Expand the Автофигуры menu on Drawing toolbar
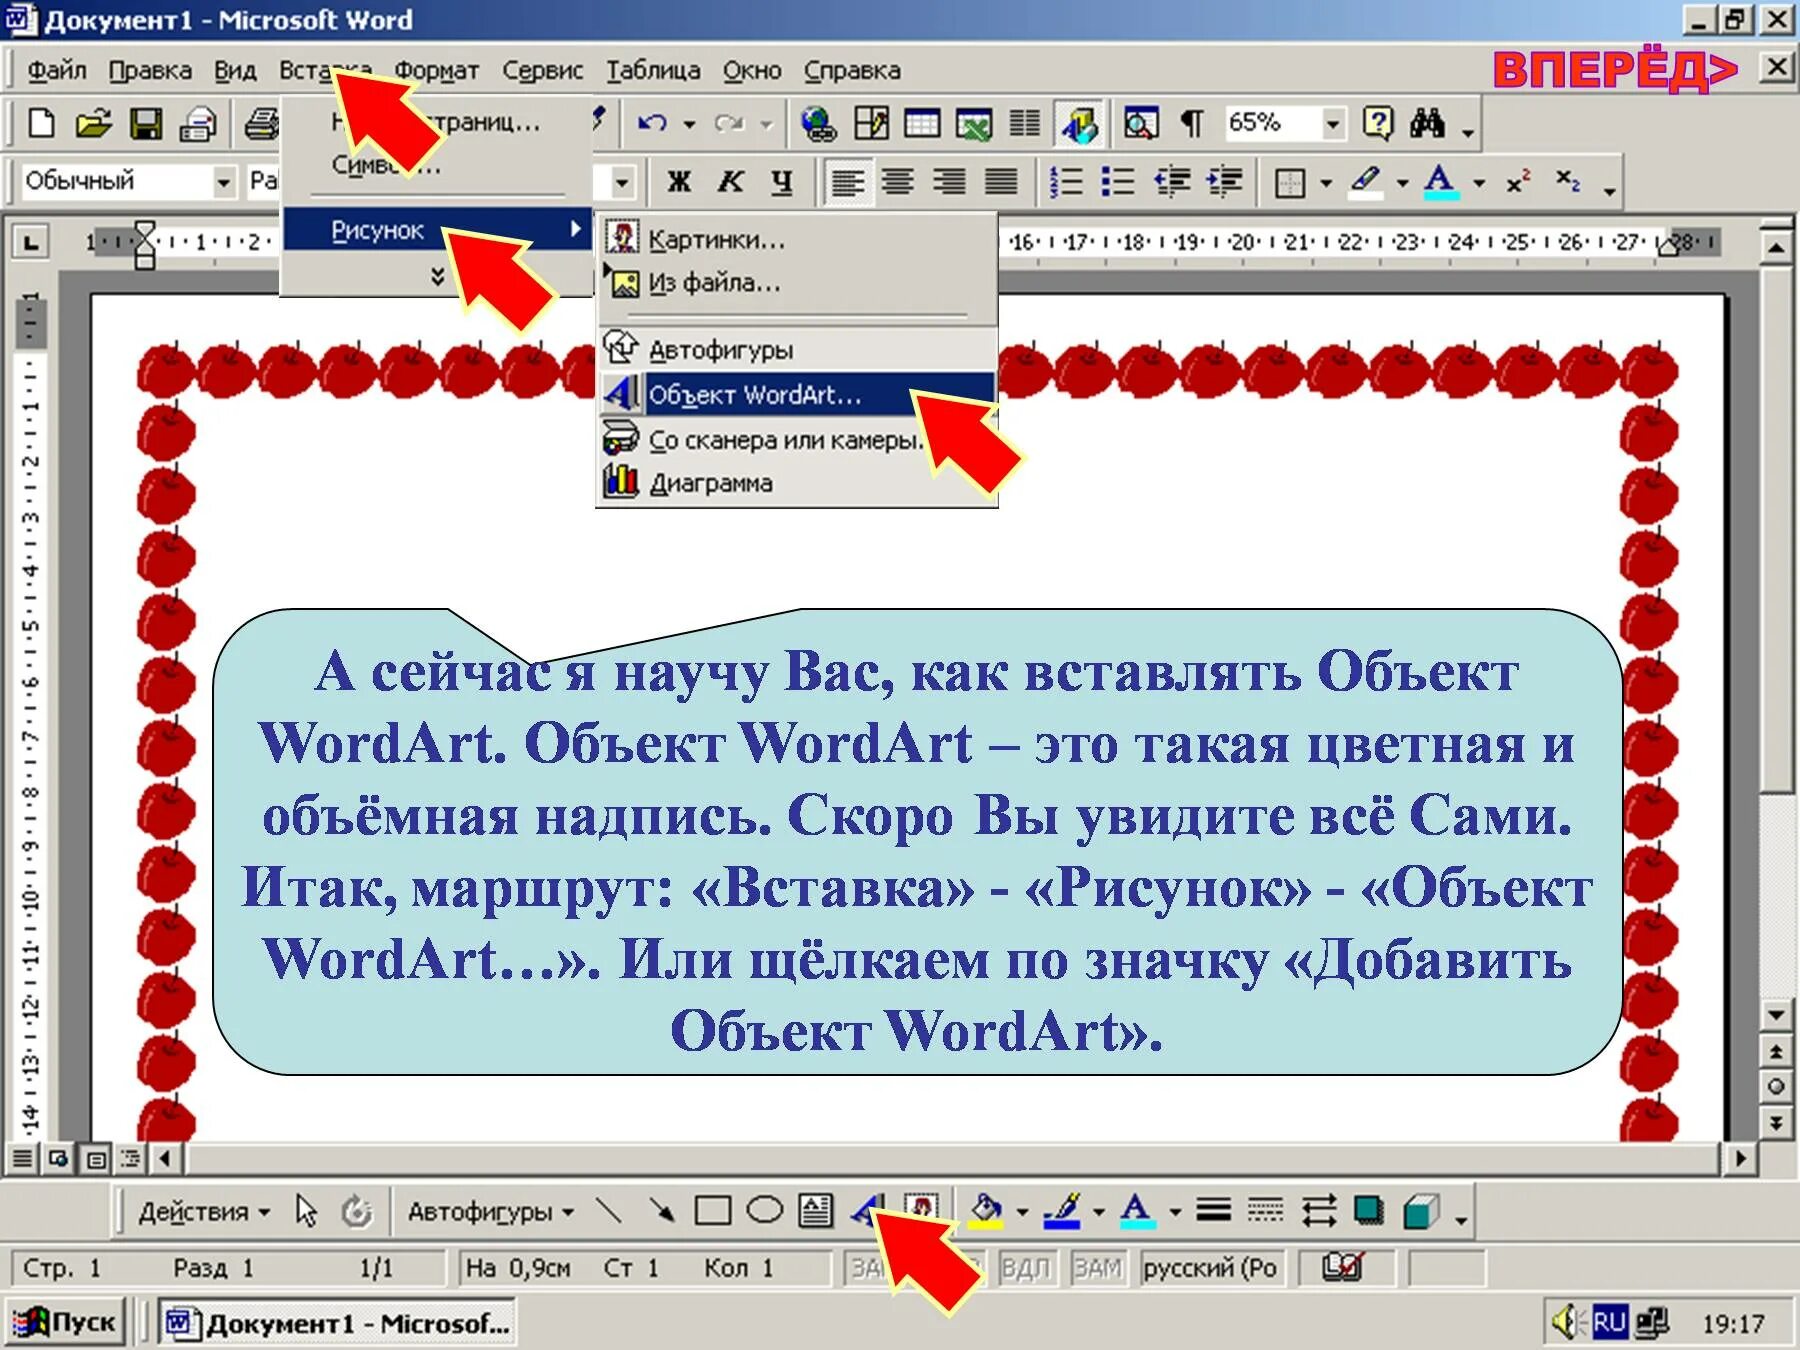Viewport: 1800px width, 1350px height. (x=491, y=1212)
